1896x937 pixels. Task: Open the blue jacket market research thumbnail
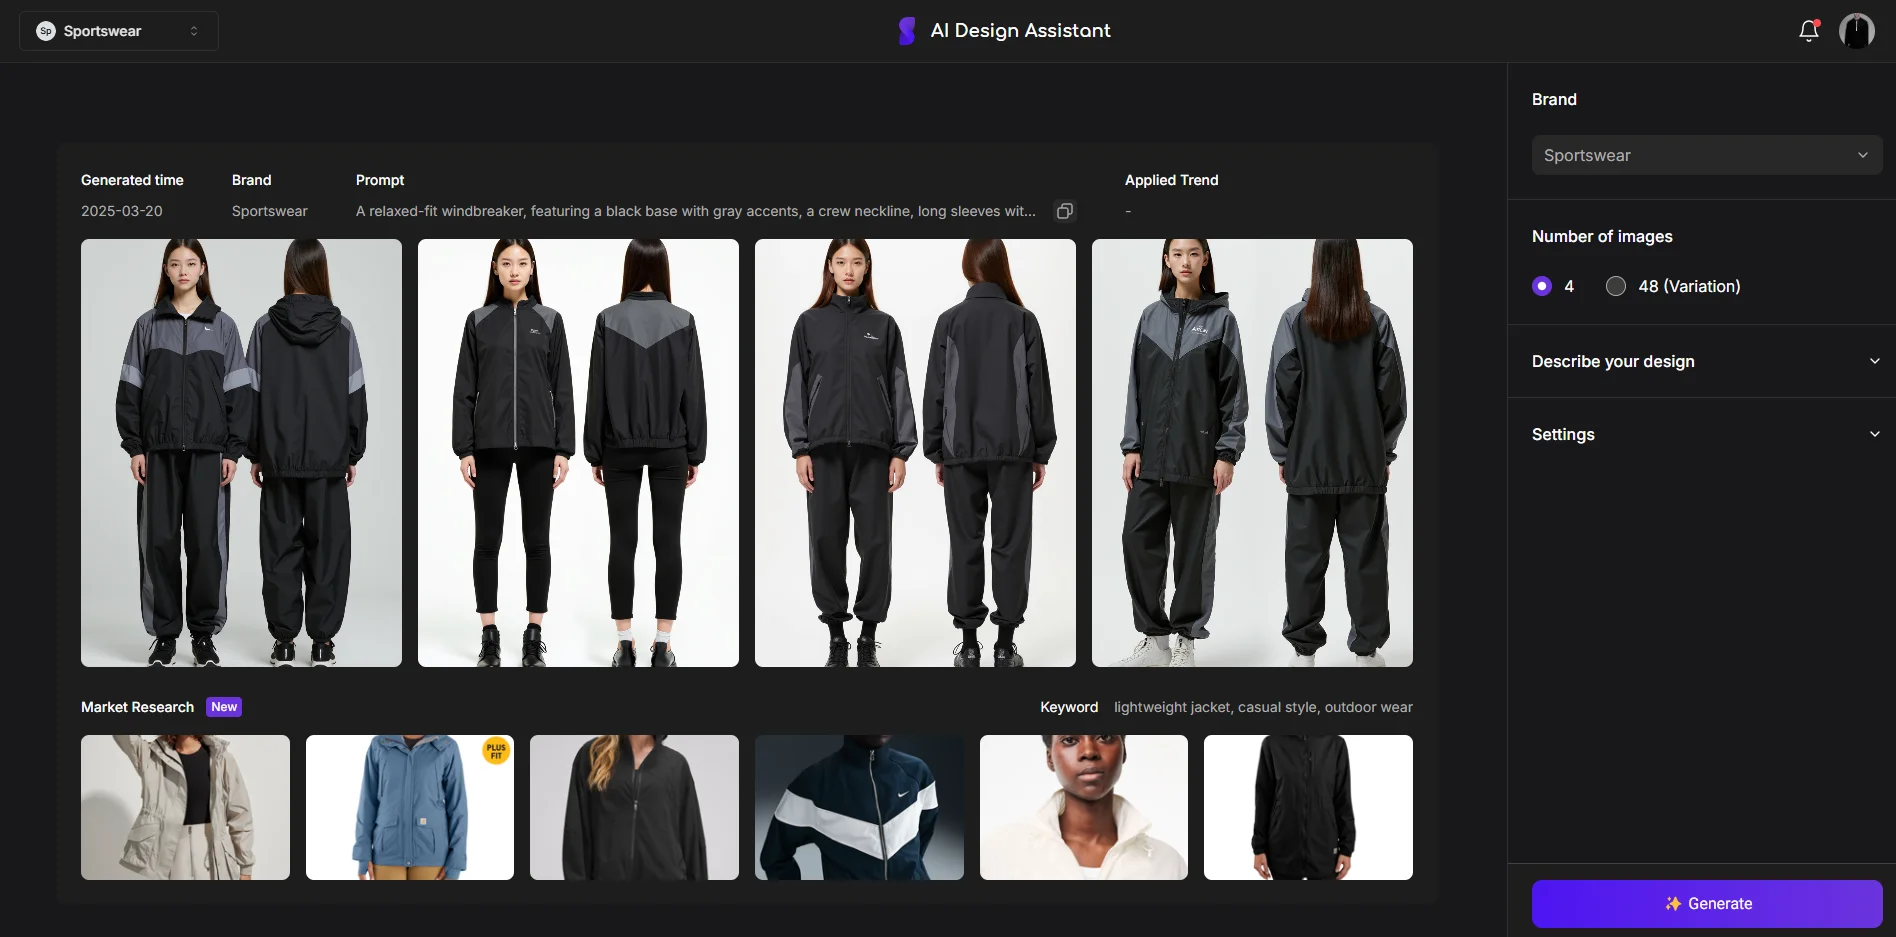410,808
